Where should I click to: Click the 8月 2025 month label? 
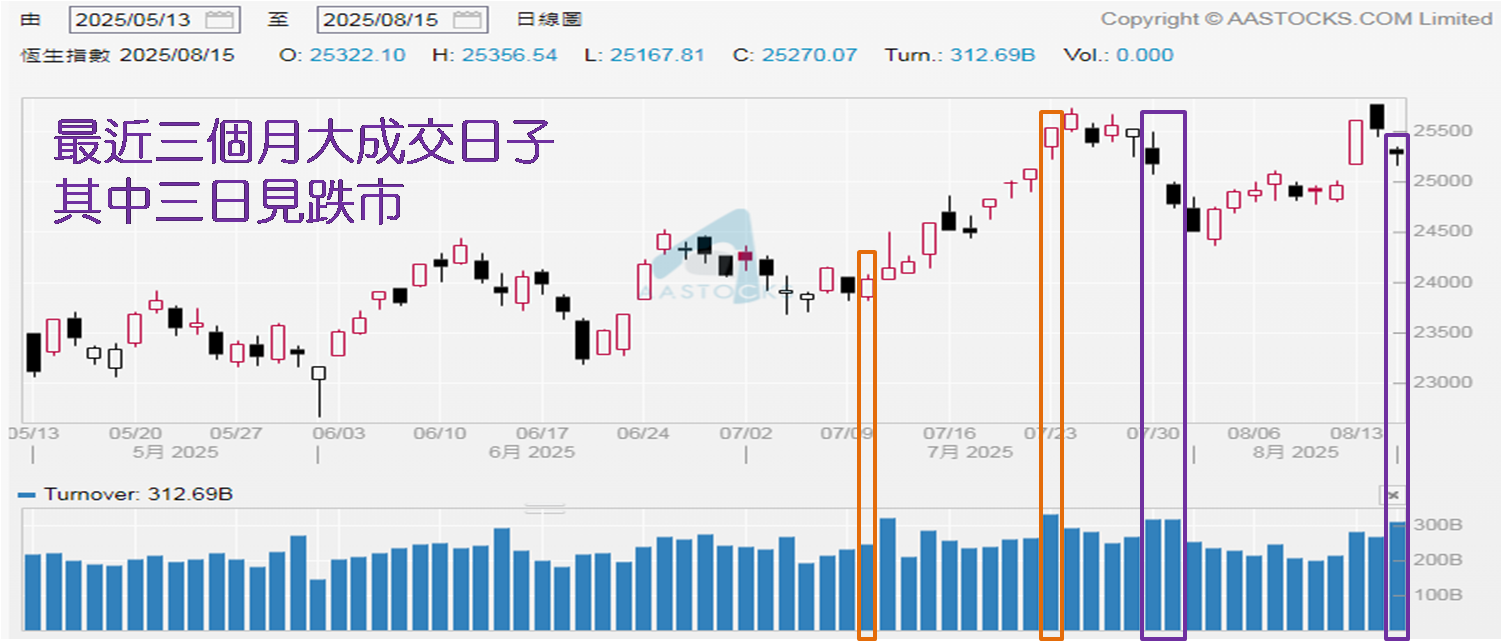[1295, 452]
